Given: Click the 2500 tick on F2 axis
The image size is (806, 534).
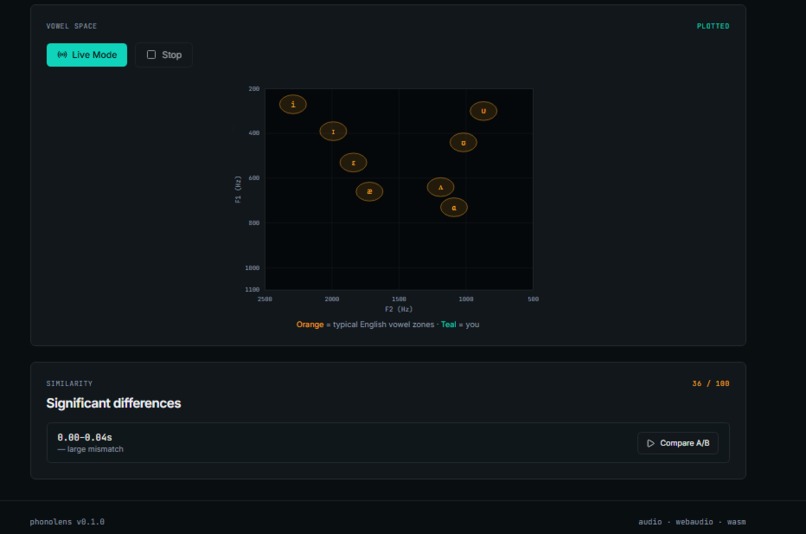Looking at the screenshot, I should point(265,299).
